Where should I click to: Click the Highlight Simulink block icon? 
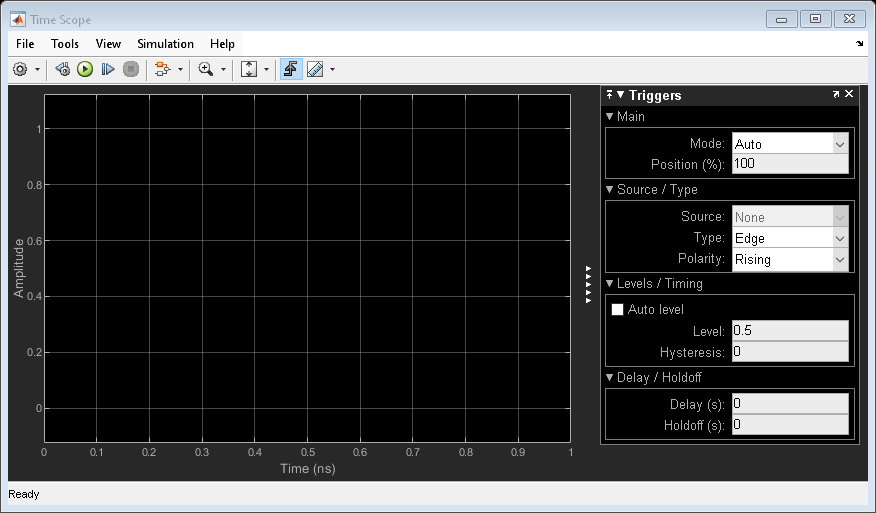pyautogui.click(x=161, y=69)
